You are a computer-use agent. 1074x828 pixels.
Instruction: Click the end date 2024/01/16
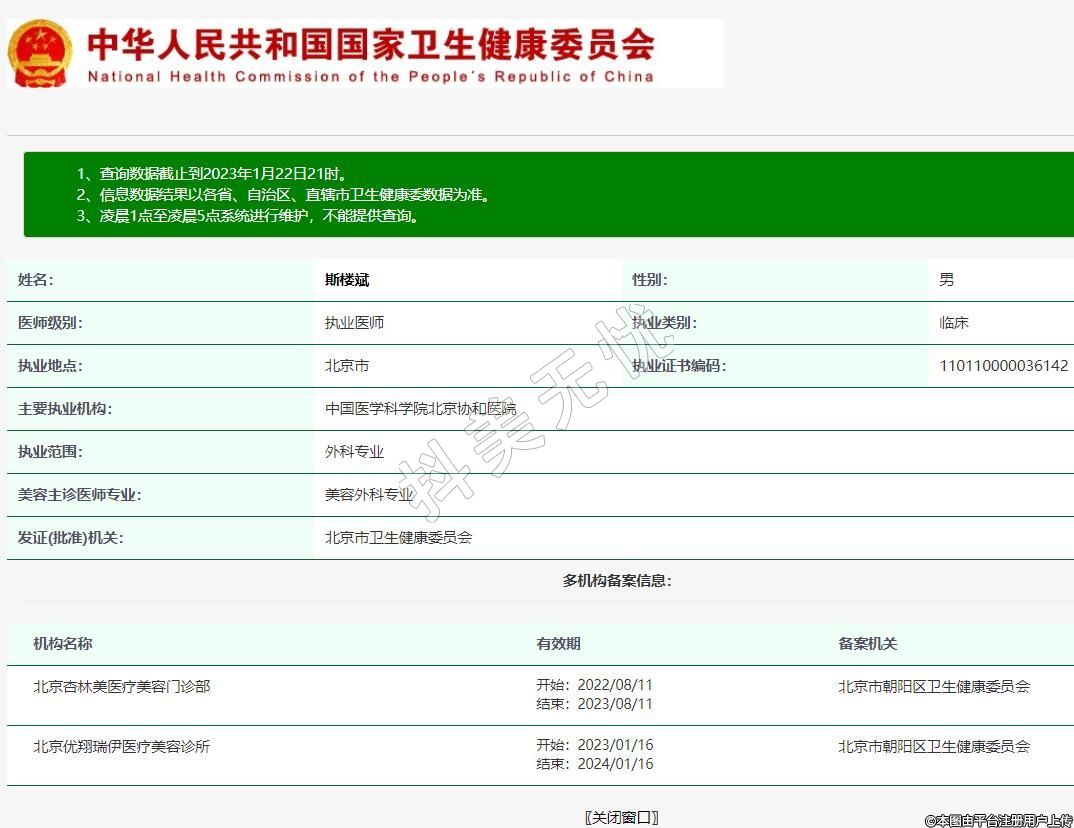(614, 764)
